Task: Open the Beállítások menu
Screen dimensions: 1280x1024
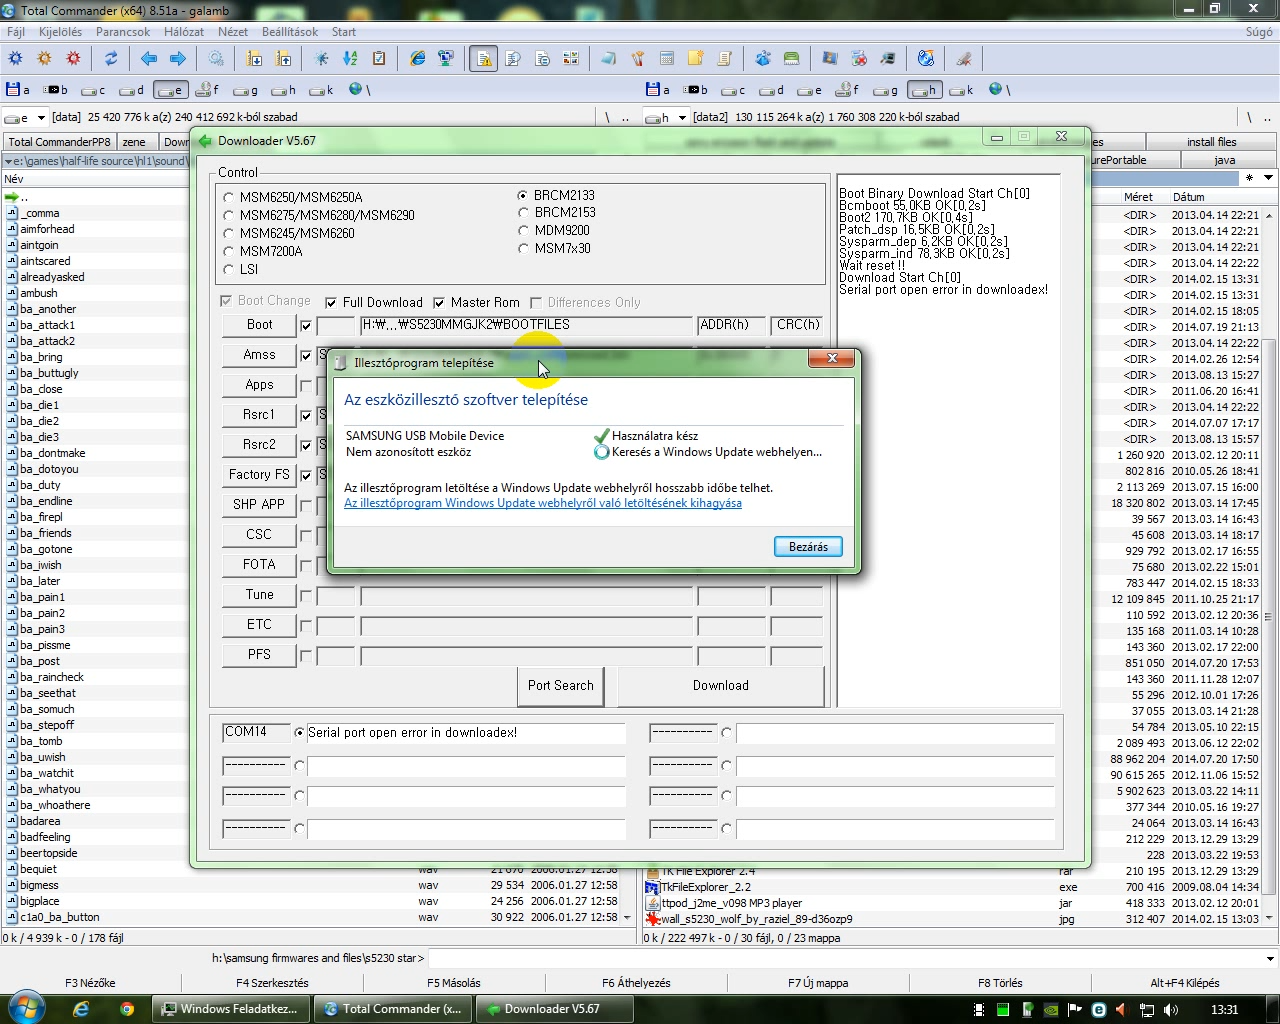Action: click(290, 32)
